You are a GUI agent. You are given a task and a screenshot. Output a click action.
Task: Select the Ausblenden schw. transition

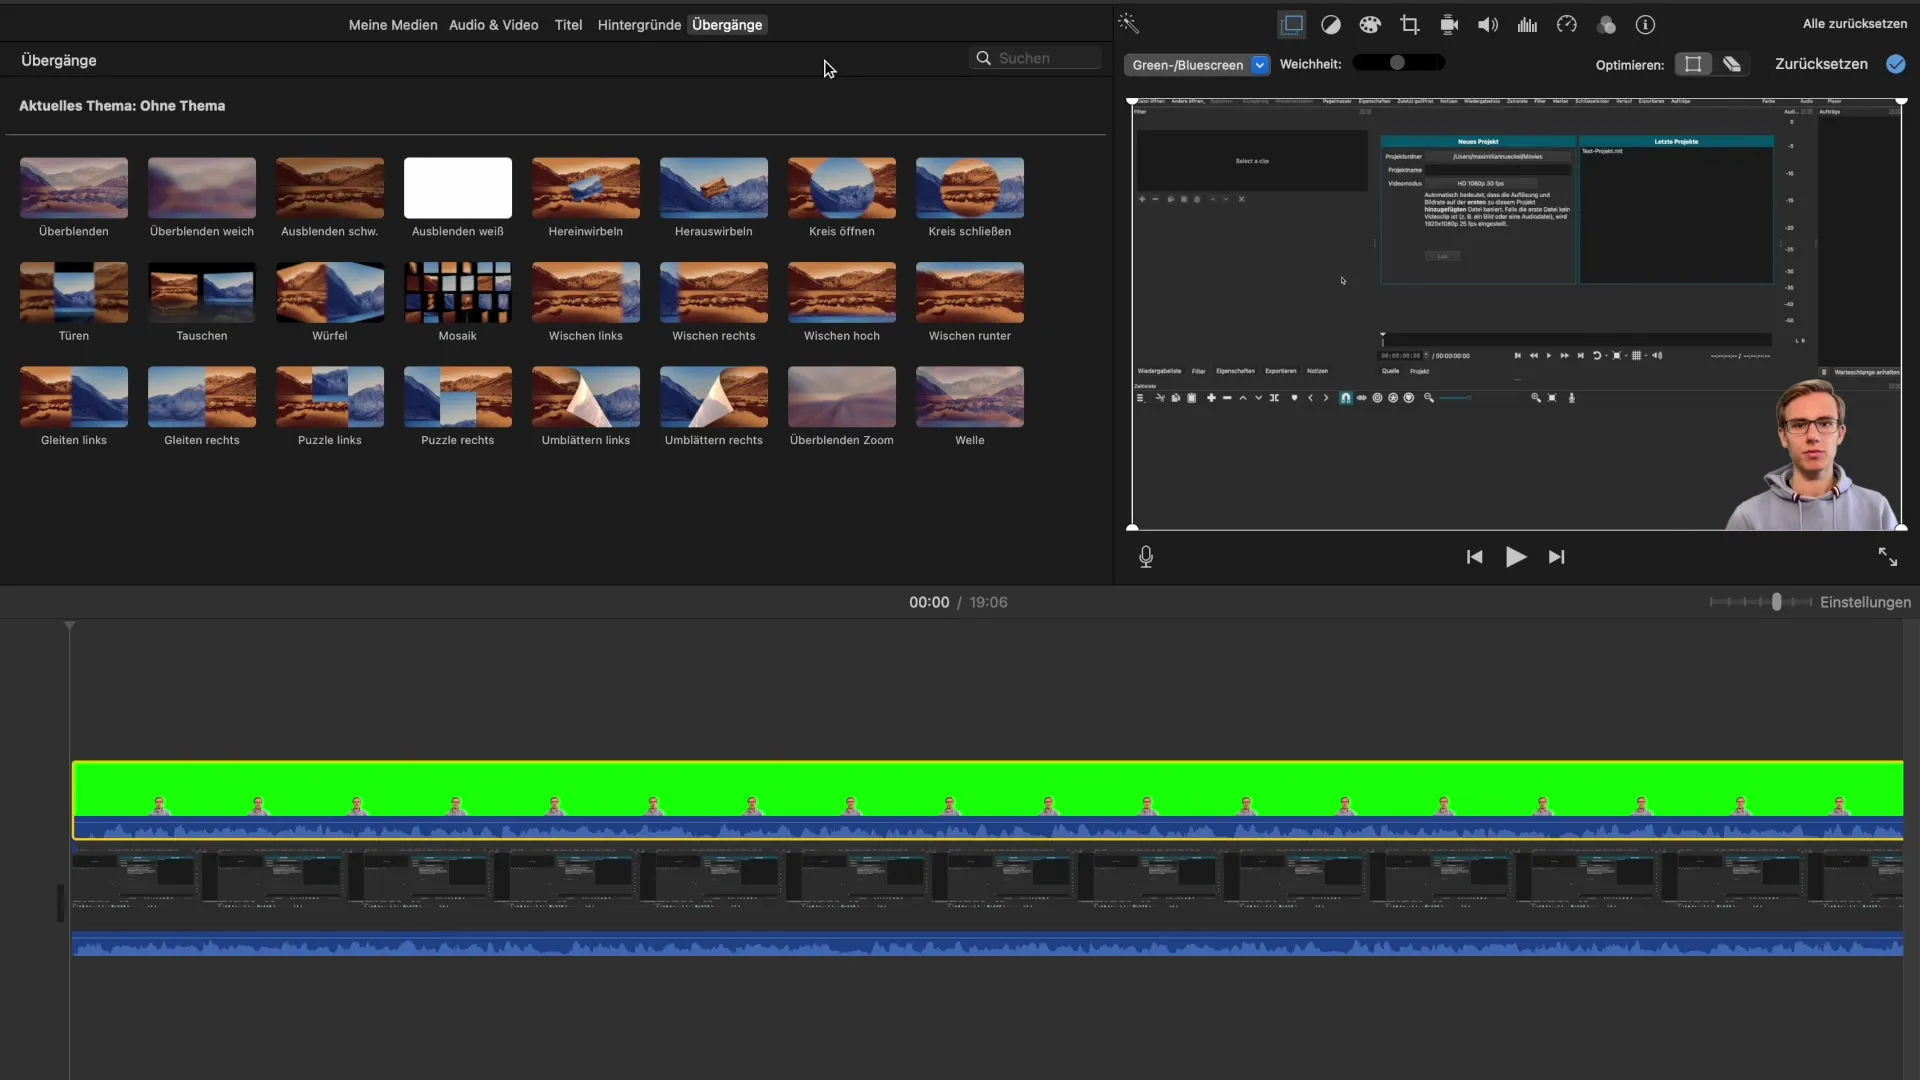[330, 188]
